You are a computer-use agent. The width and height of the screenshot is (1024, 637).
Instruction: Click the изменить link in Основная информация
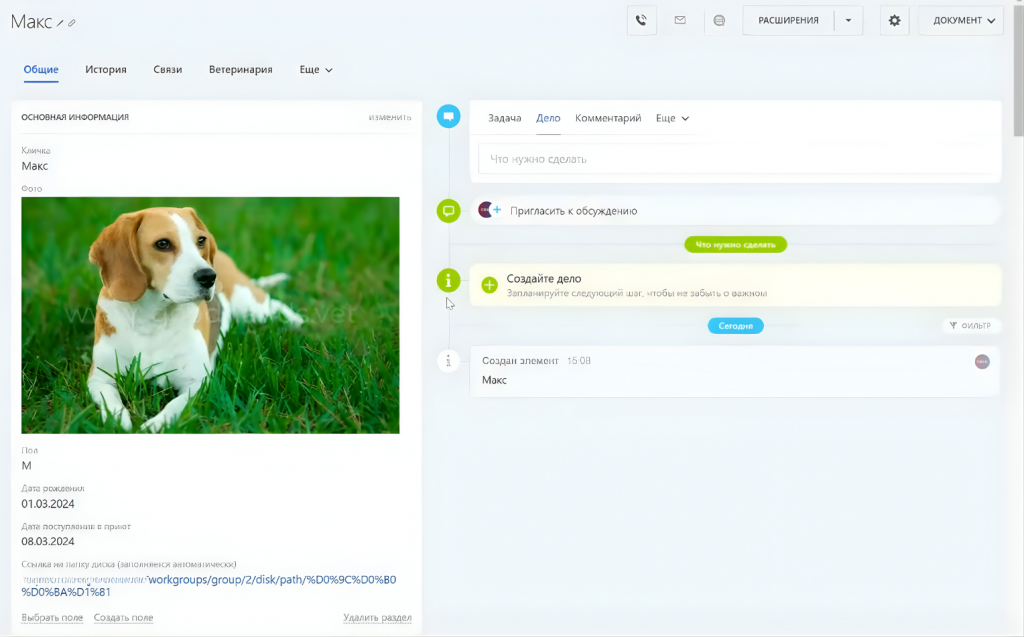[x=389, y=117]
